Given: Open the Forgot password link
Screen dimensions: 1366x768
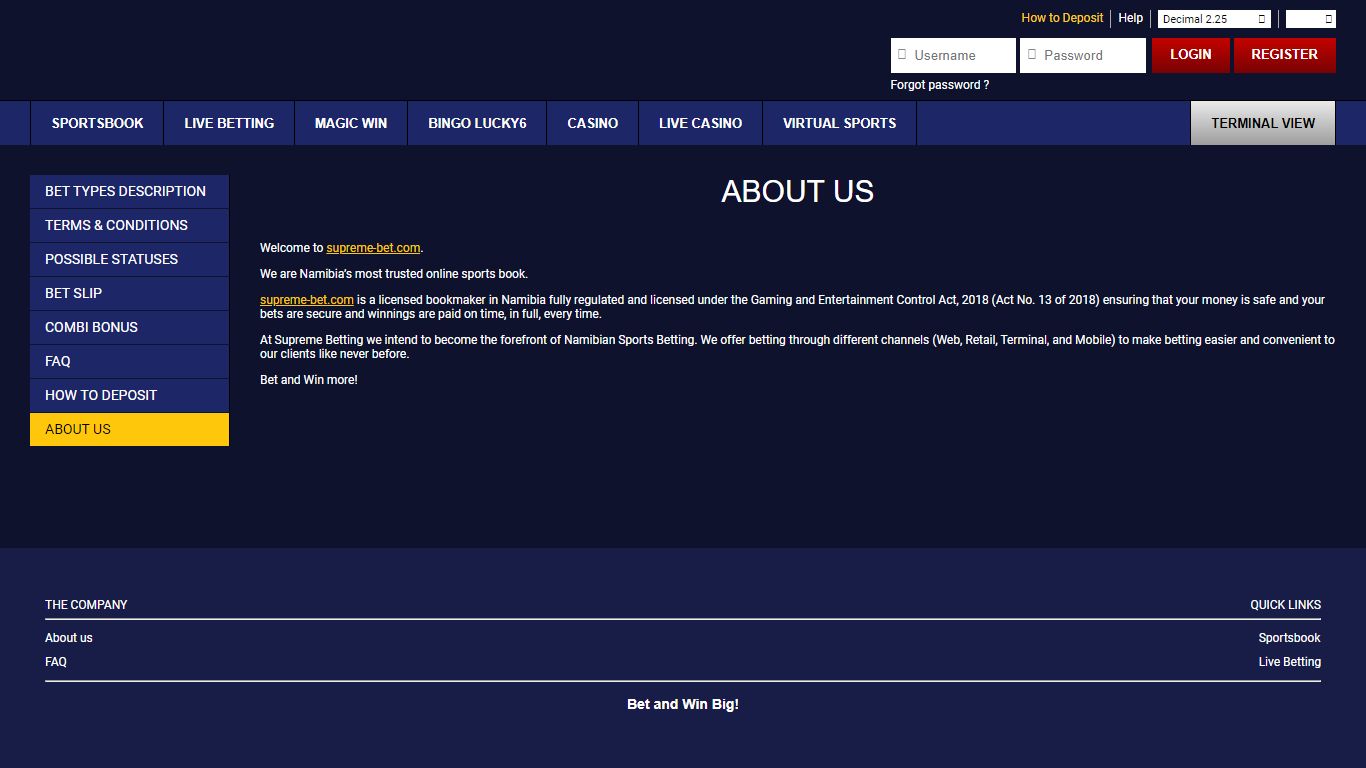Looking at the screenshot, I should click(940, 85).
